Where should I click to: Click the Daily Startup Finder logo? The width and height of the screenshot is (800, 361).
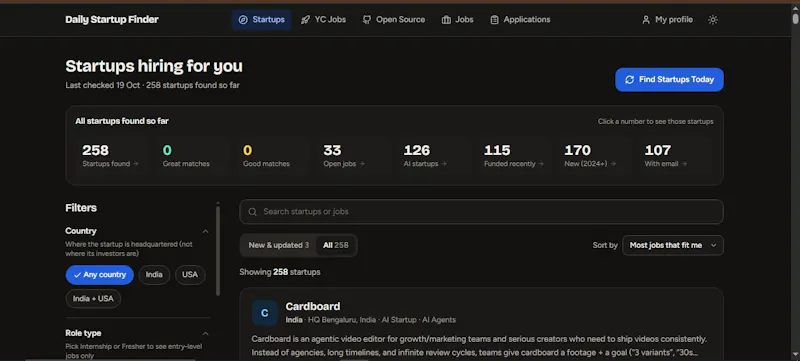(x=112, y=20)
